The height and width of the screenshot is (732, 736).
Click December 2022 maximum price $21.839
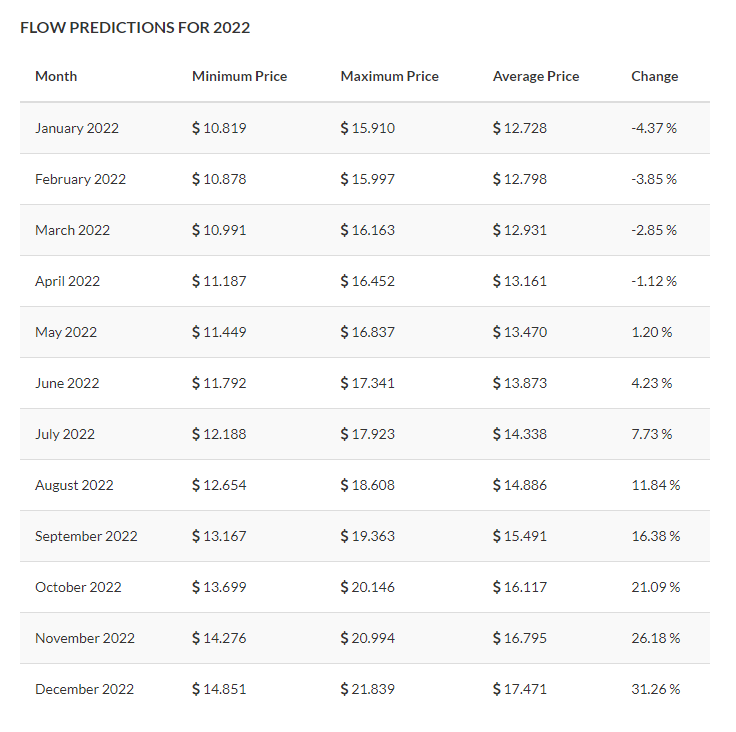[x=368, y=689]
